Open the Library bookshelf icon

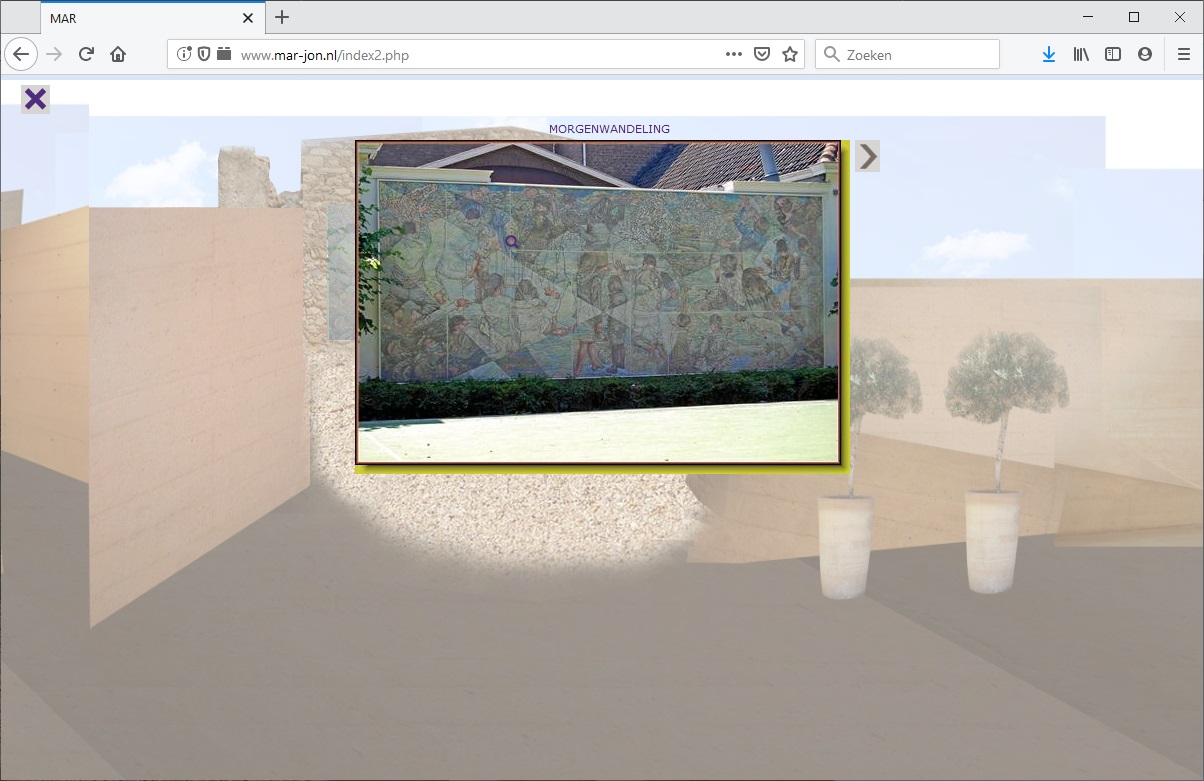coord(1081,54)
